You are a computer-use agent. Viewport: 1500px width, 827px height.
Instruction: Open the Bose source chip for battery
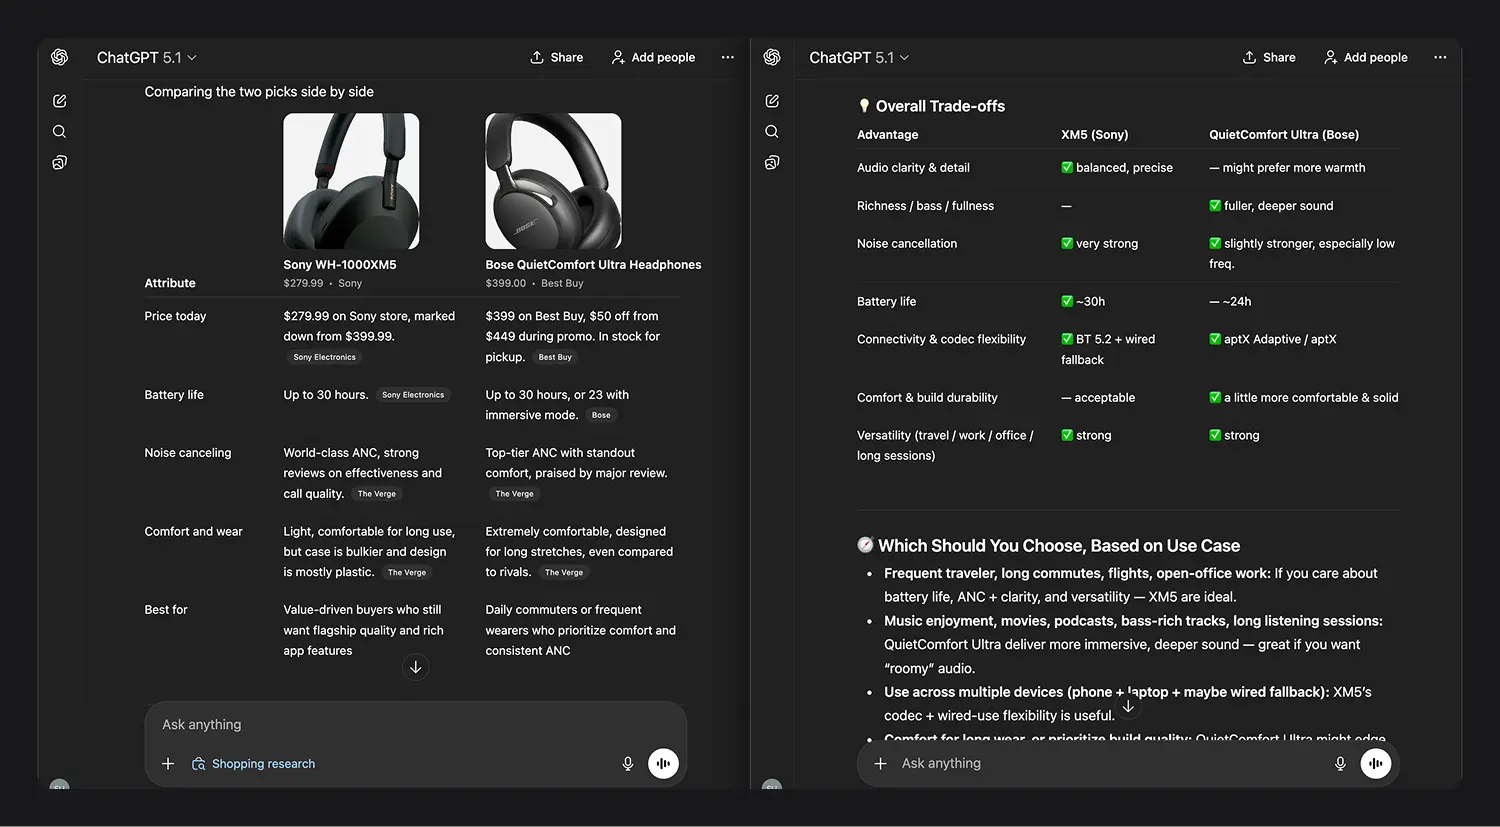click(x=601, y=415)
